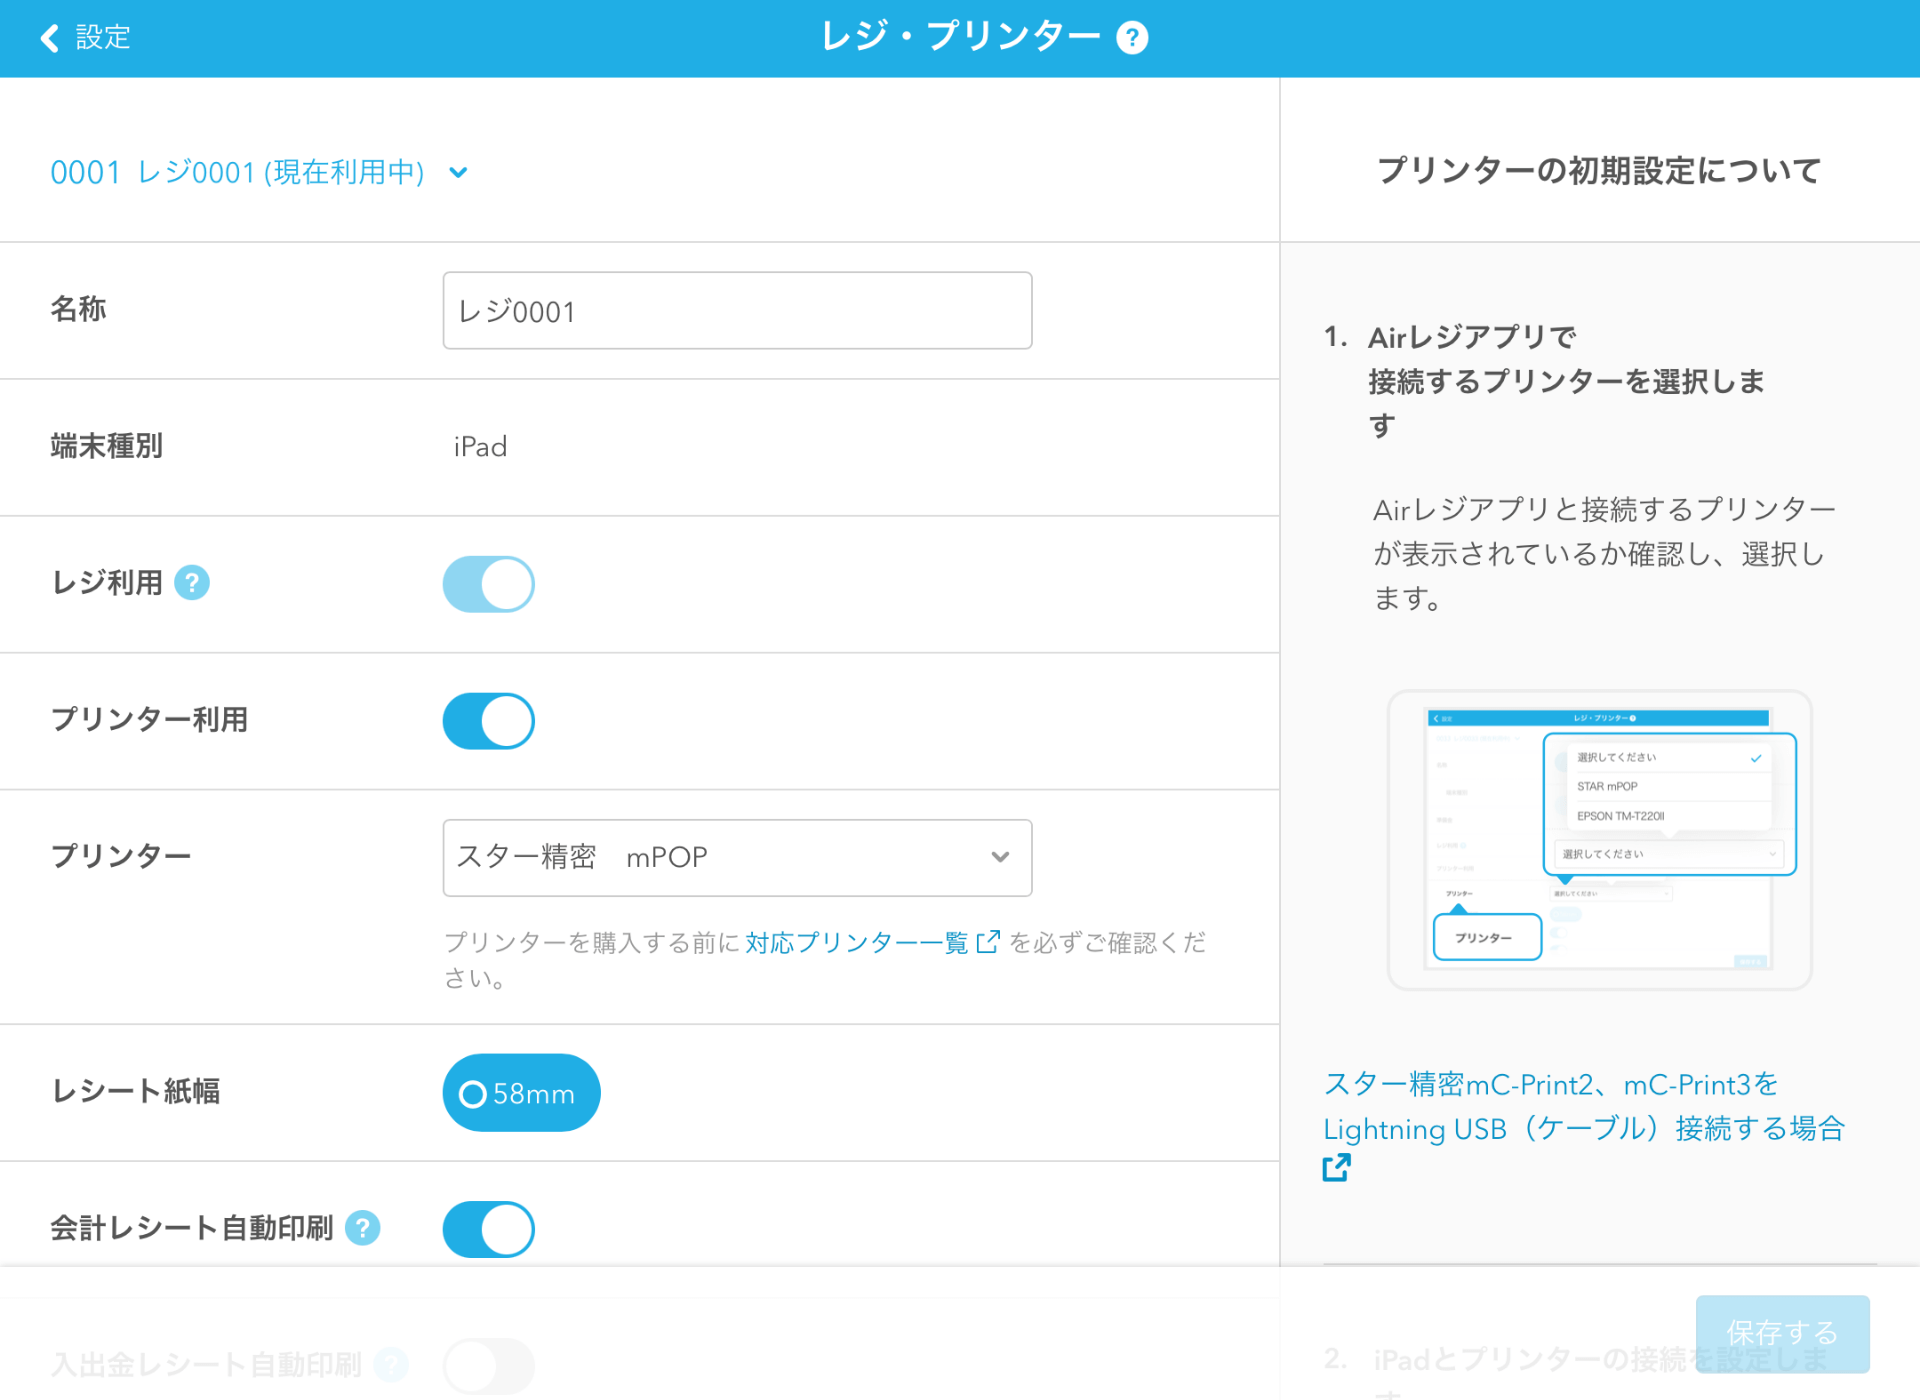
Task: Click the help icon next to レジ利用
Action: 192,582
